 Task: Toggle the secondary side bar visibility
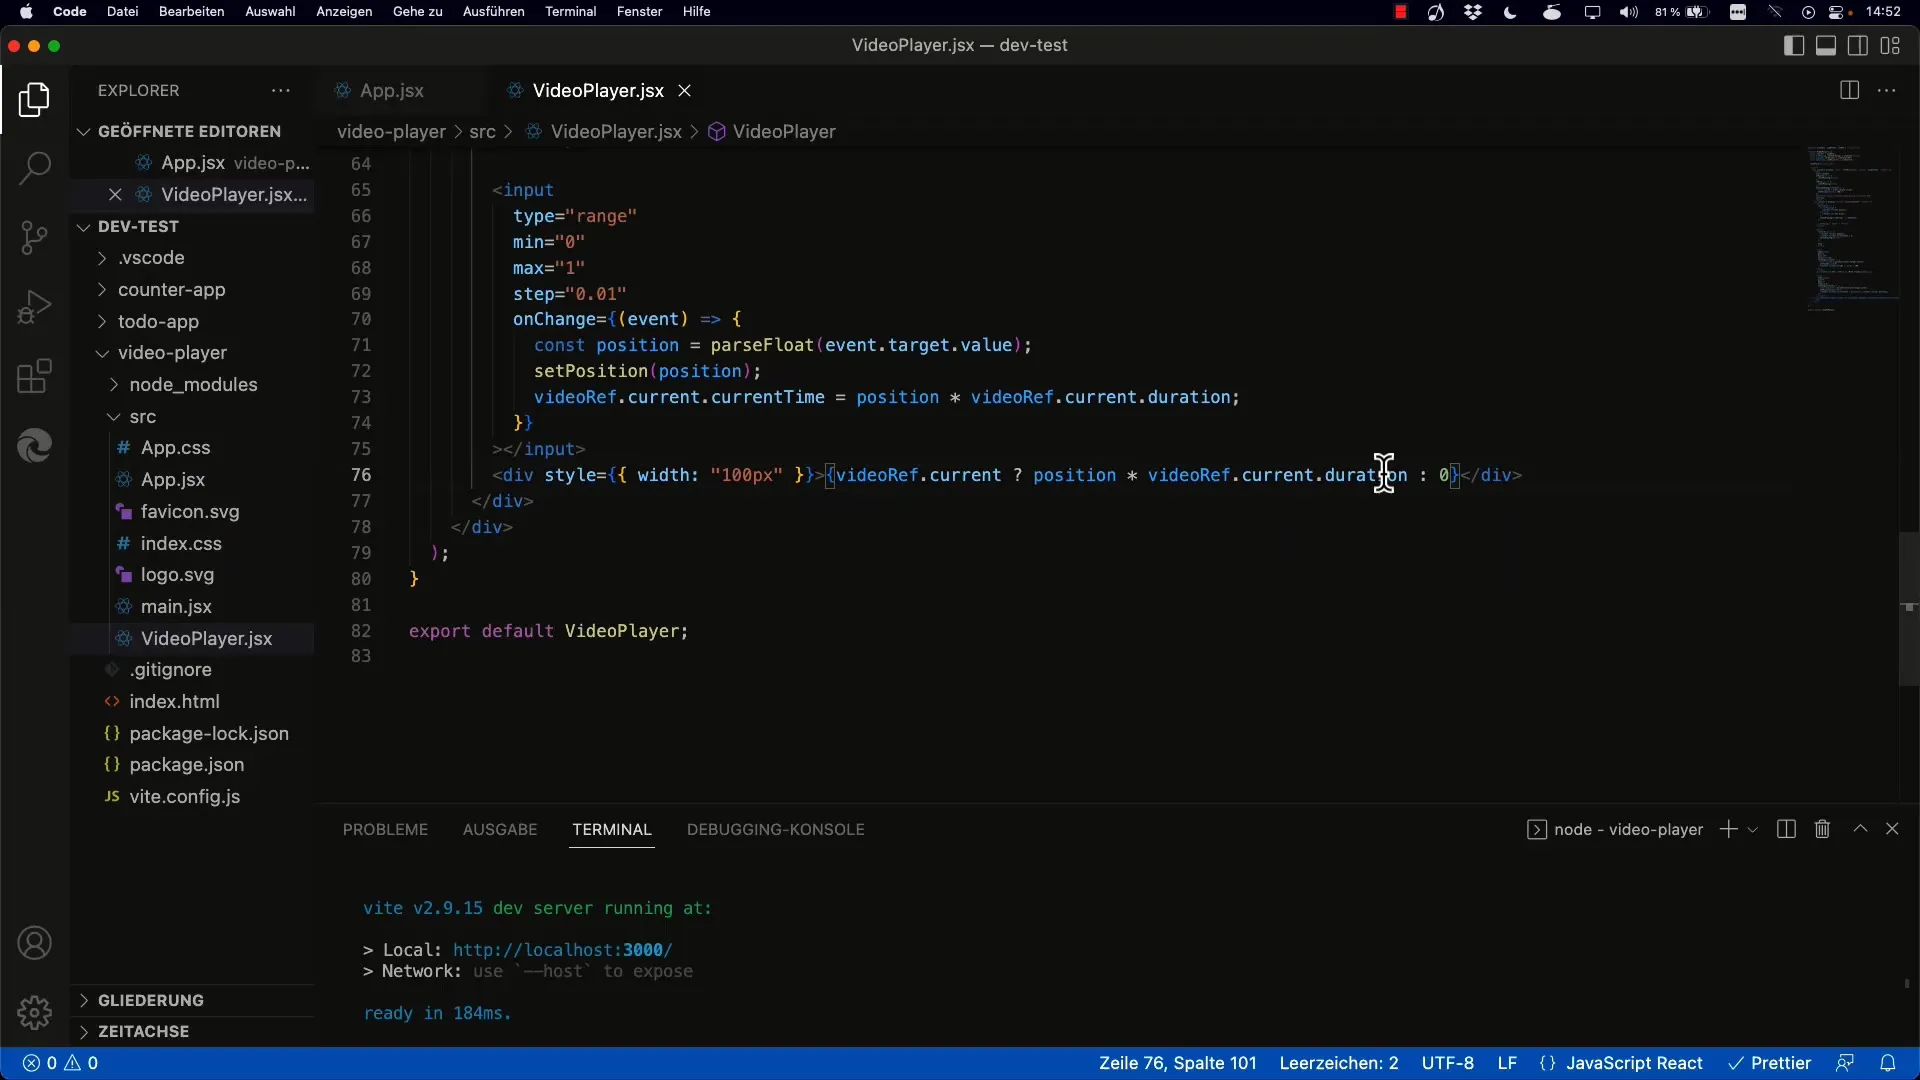point(1858,45)
